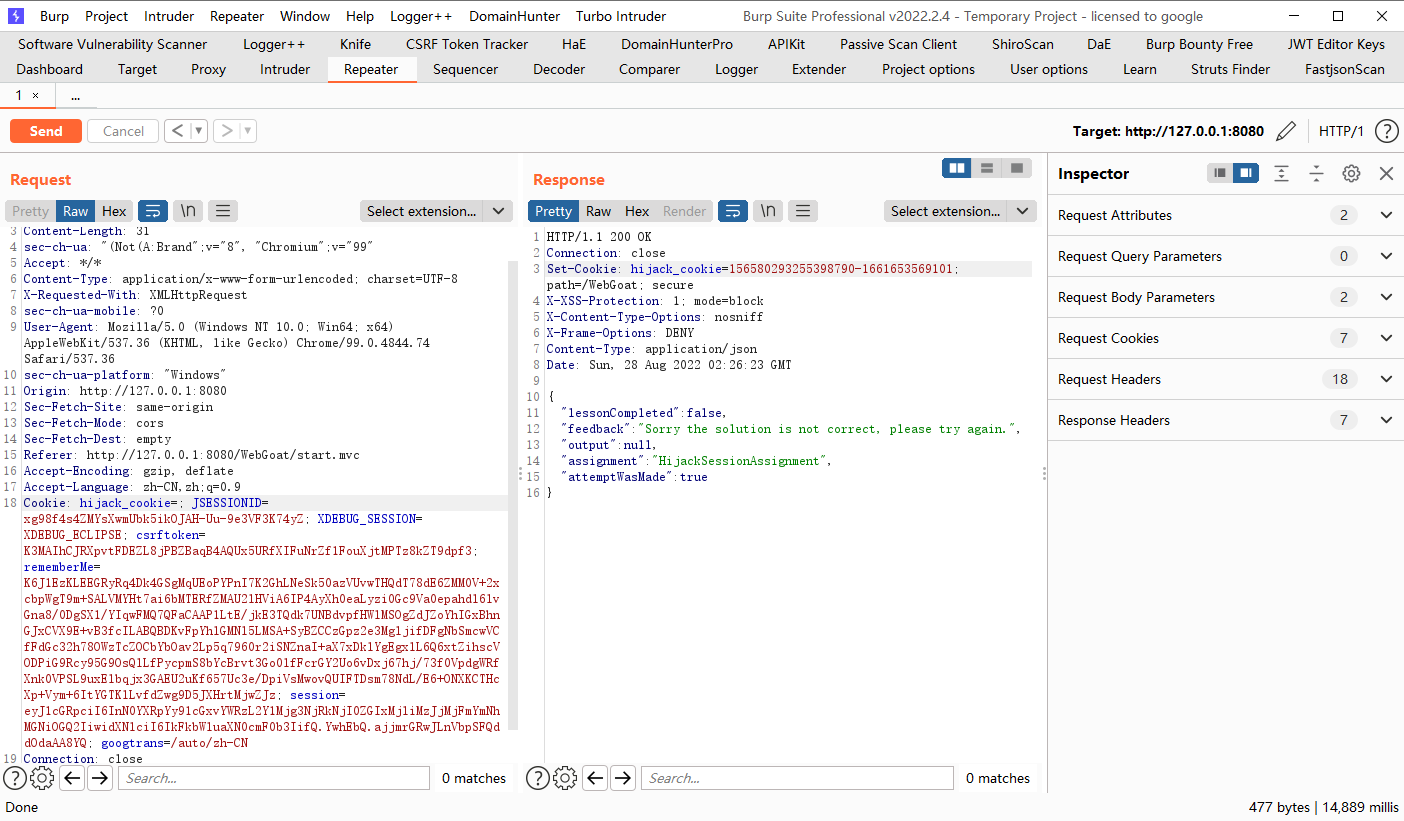Open Request search settings gear
The width and height of the screenshot is (1404, 821).
tap(42, 778)
